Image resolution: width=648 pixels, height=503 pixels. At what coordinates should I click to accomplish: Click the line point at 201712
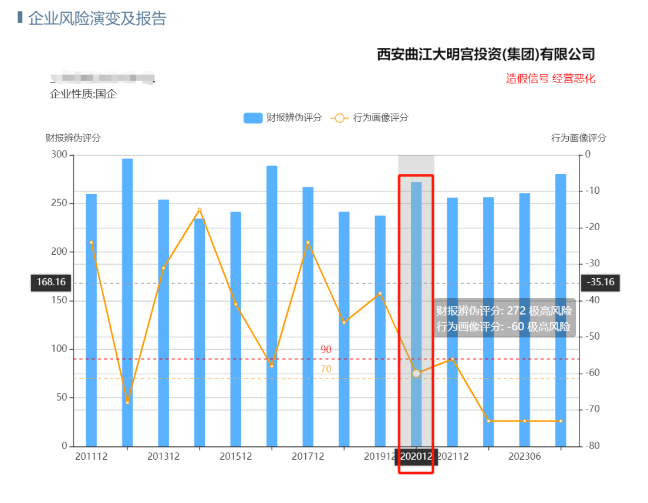308,242
